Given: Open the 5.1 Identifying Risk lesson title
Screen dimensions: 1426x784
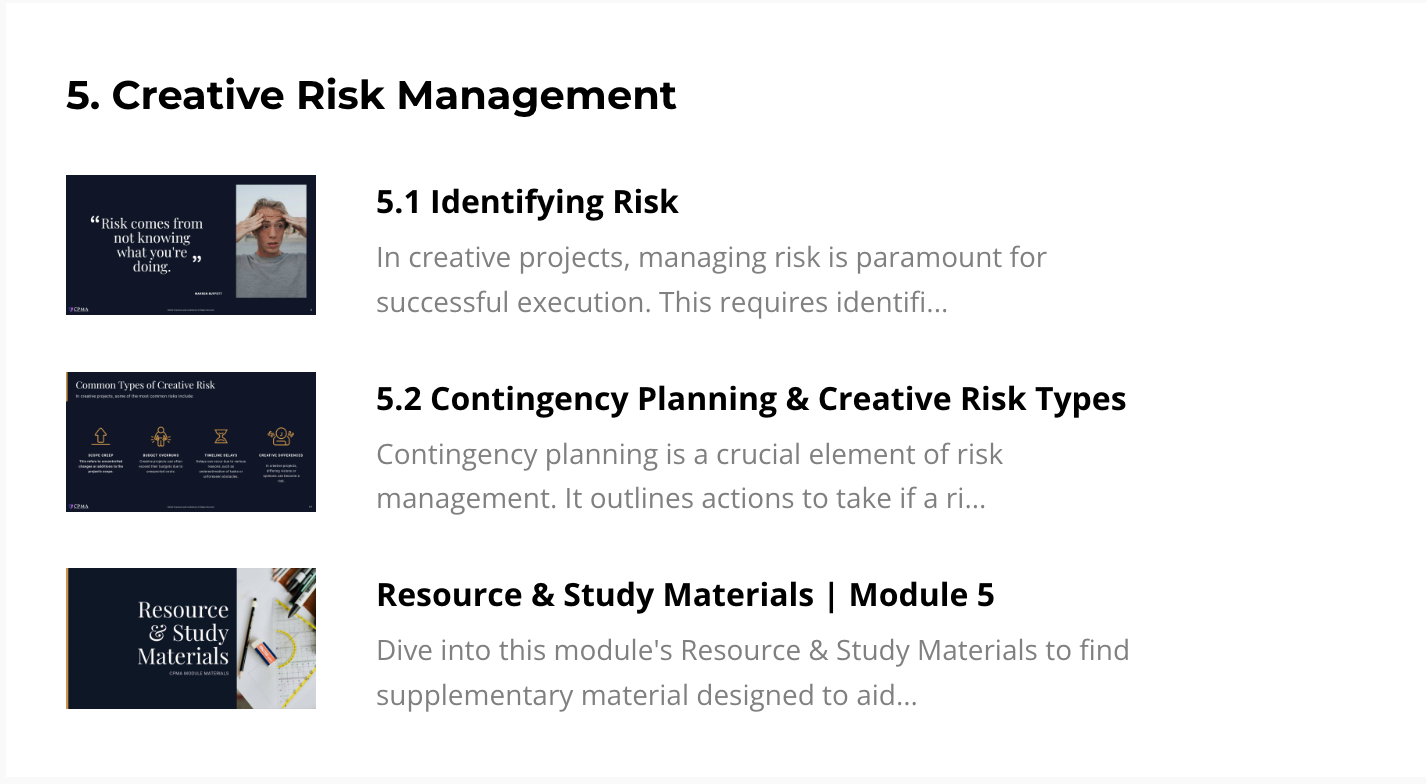Looking at the screenshot, I should point(527,202).
